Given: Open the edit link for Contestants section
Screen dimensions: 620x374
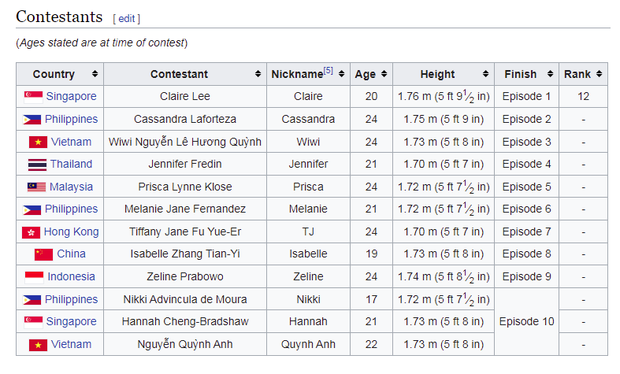Looking at the screenshot, I should click(127, 19).
